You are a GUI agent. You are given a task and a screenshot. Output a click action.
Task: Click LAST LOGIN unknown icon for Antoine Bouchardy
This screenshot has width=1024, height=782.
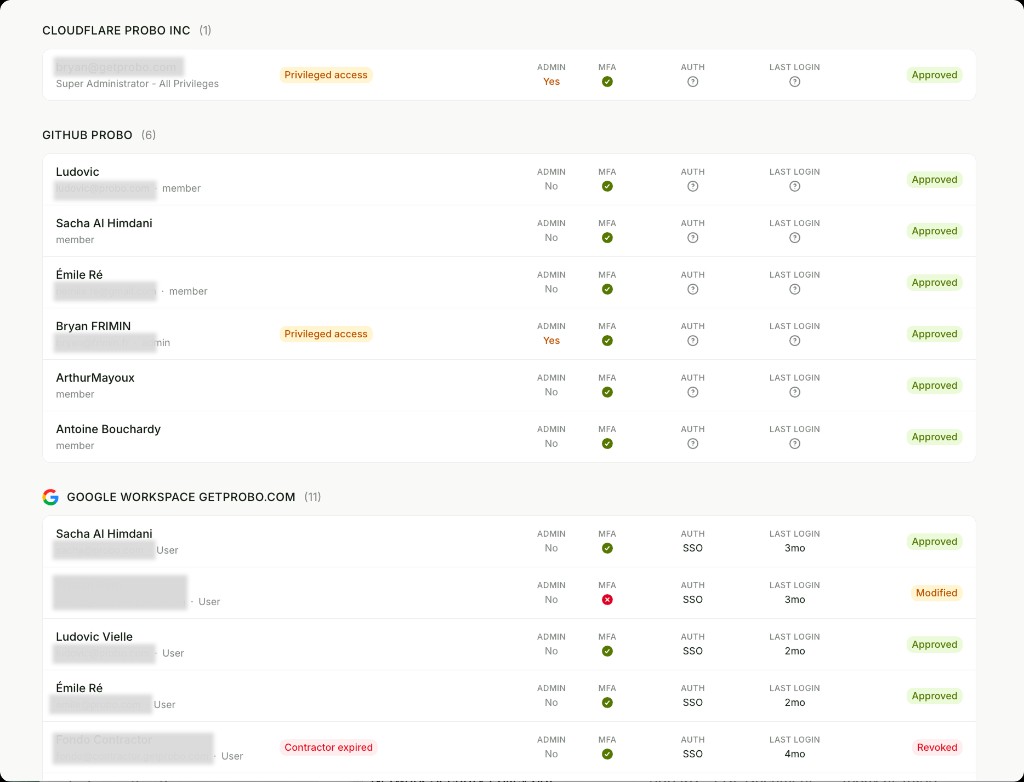point(795,444)
